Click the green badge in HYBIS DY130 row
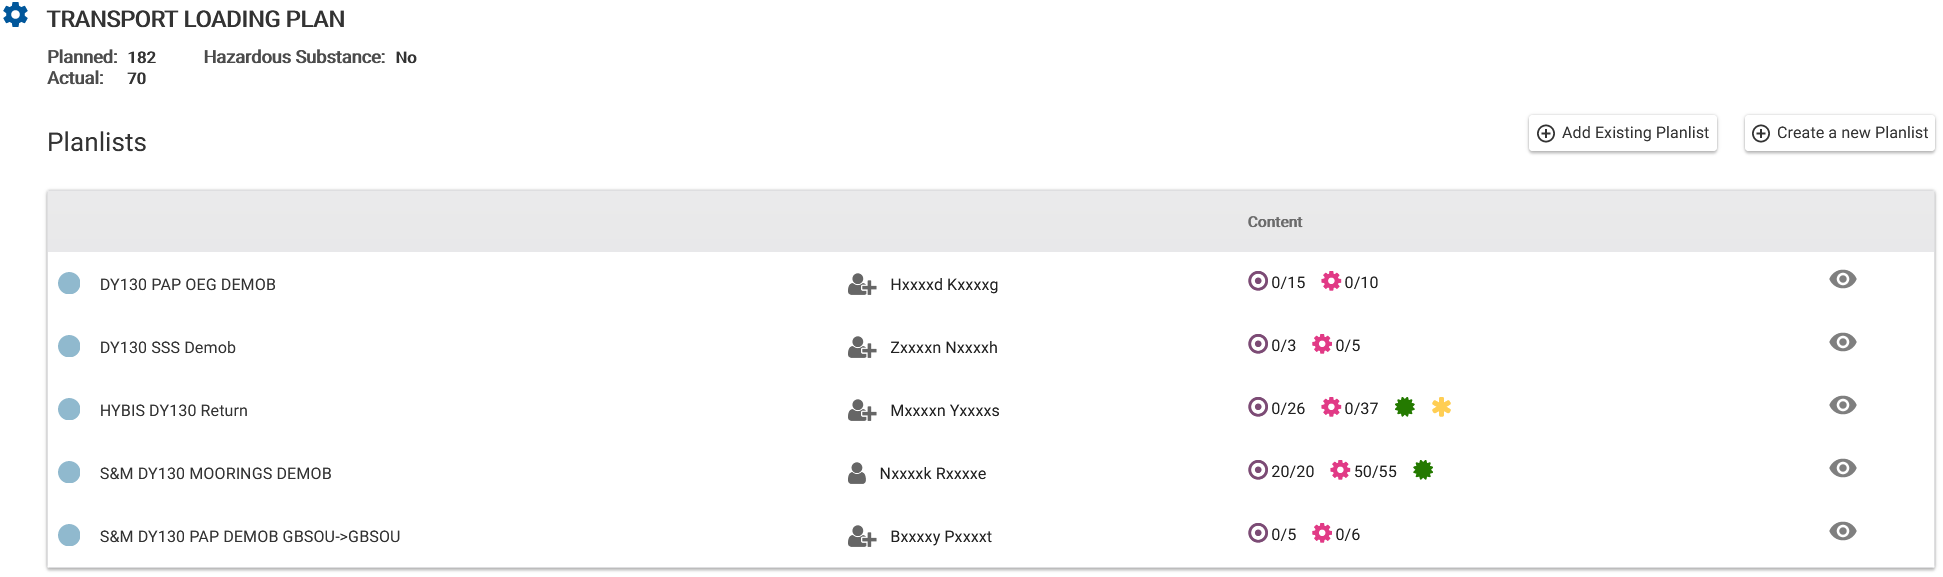The height and width of the screenshot is (577, 1943). pyautogui.click(x=1405, y=407)
